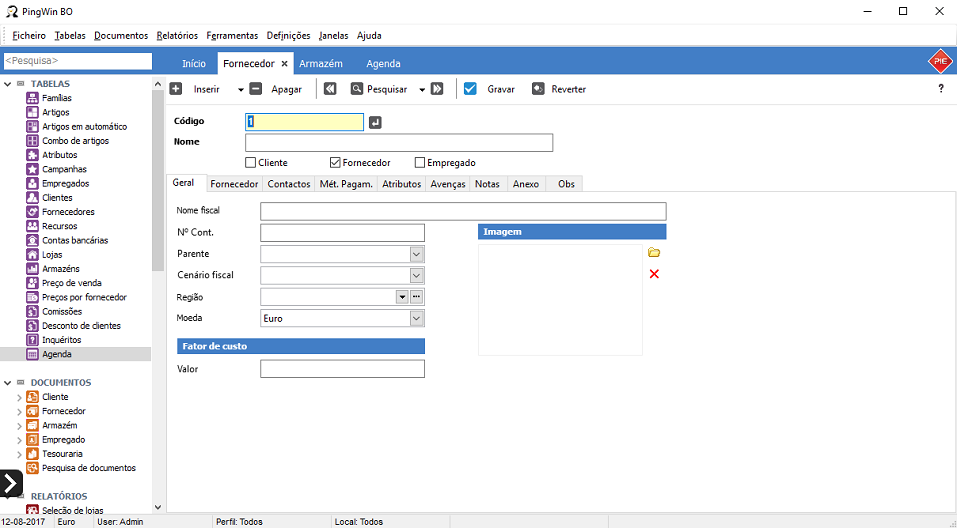
Task: Click the Reverter undo icon
Action: [x=539, y=89]
